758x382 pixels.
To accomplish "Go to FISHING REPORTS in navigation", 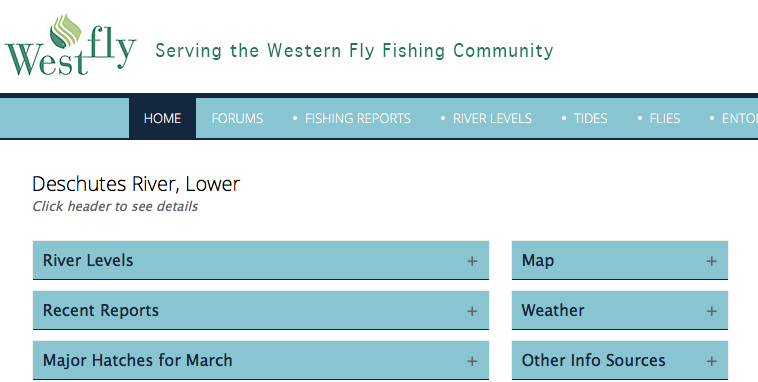I will (358, 118).
